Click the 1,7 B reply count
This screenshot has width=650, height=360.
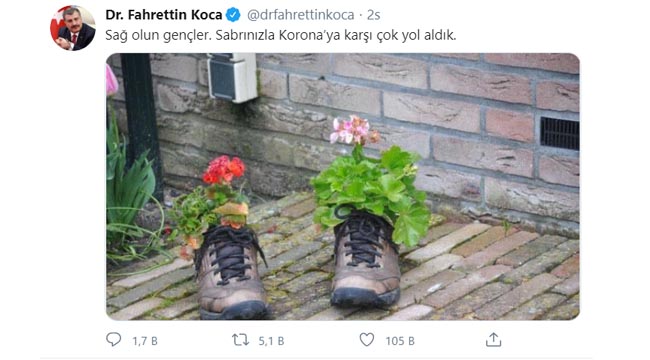tap(145, 341)
